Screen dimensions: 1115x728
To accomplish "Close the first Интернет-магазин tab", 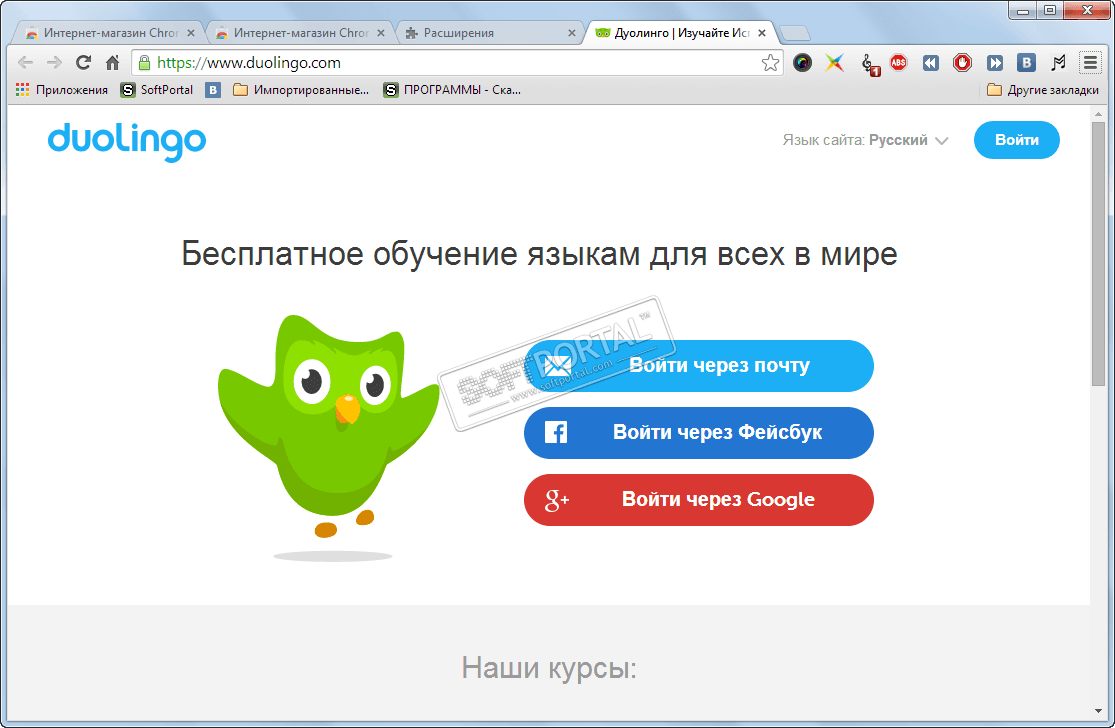I will click(191, 33).
